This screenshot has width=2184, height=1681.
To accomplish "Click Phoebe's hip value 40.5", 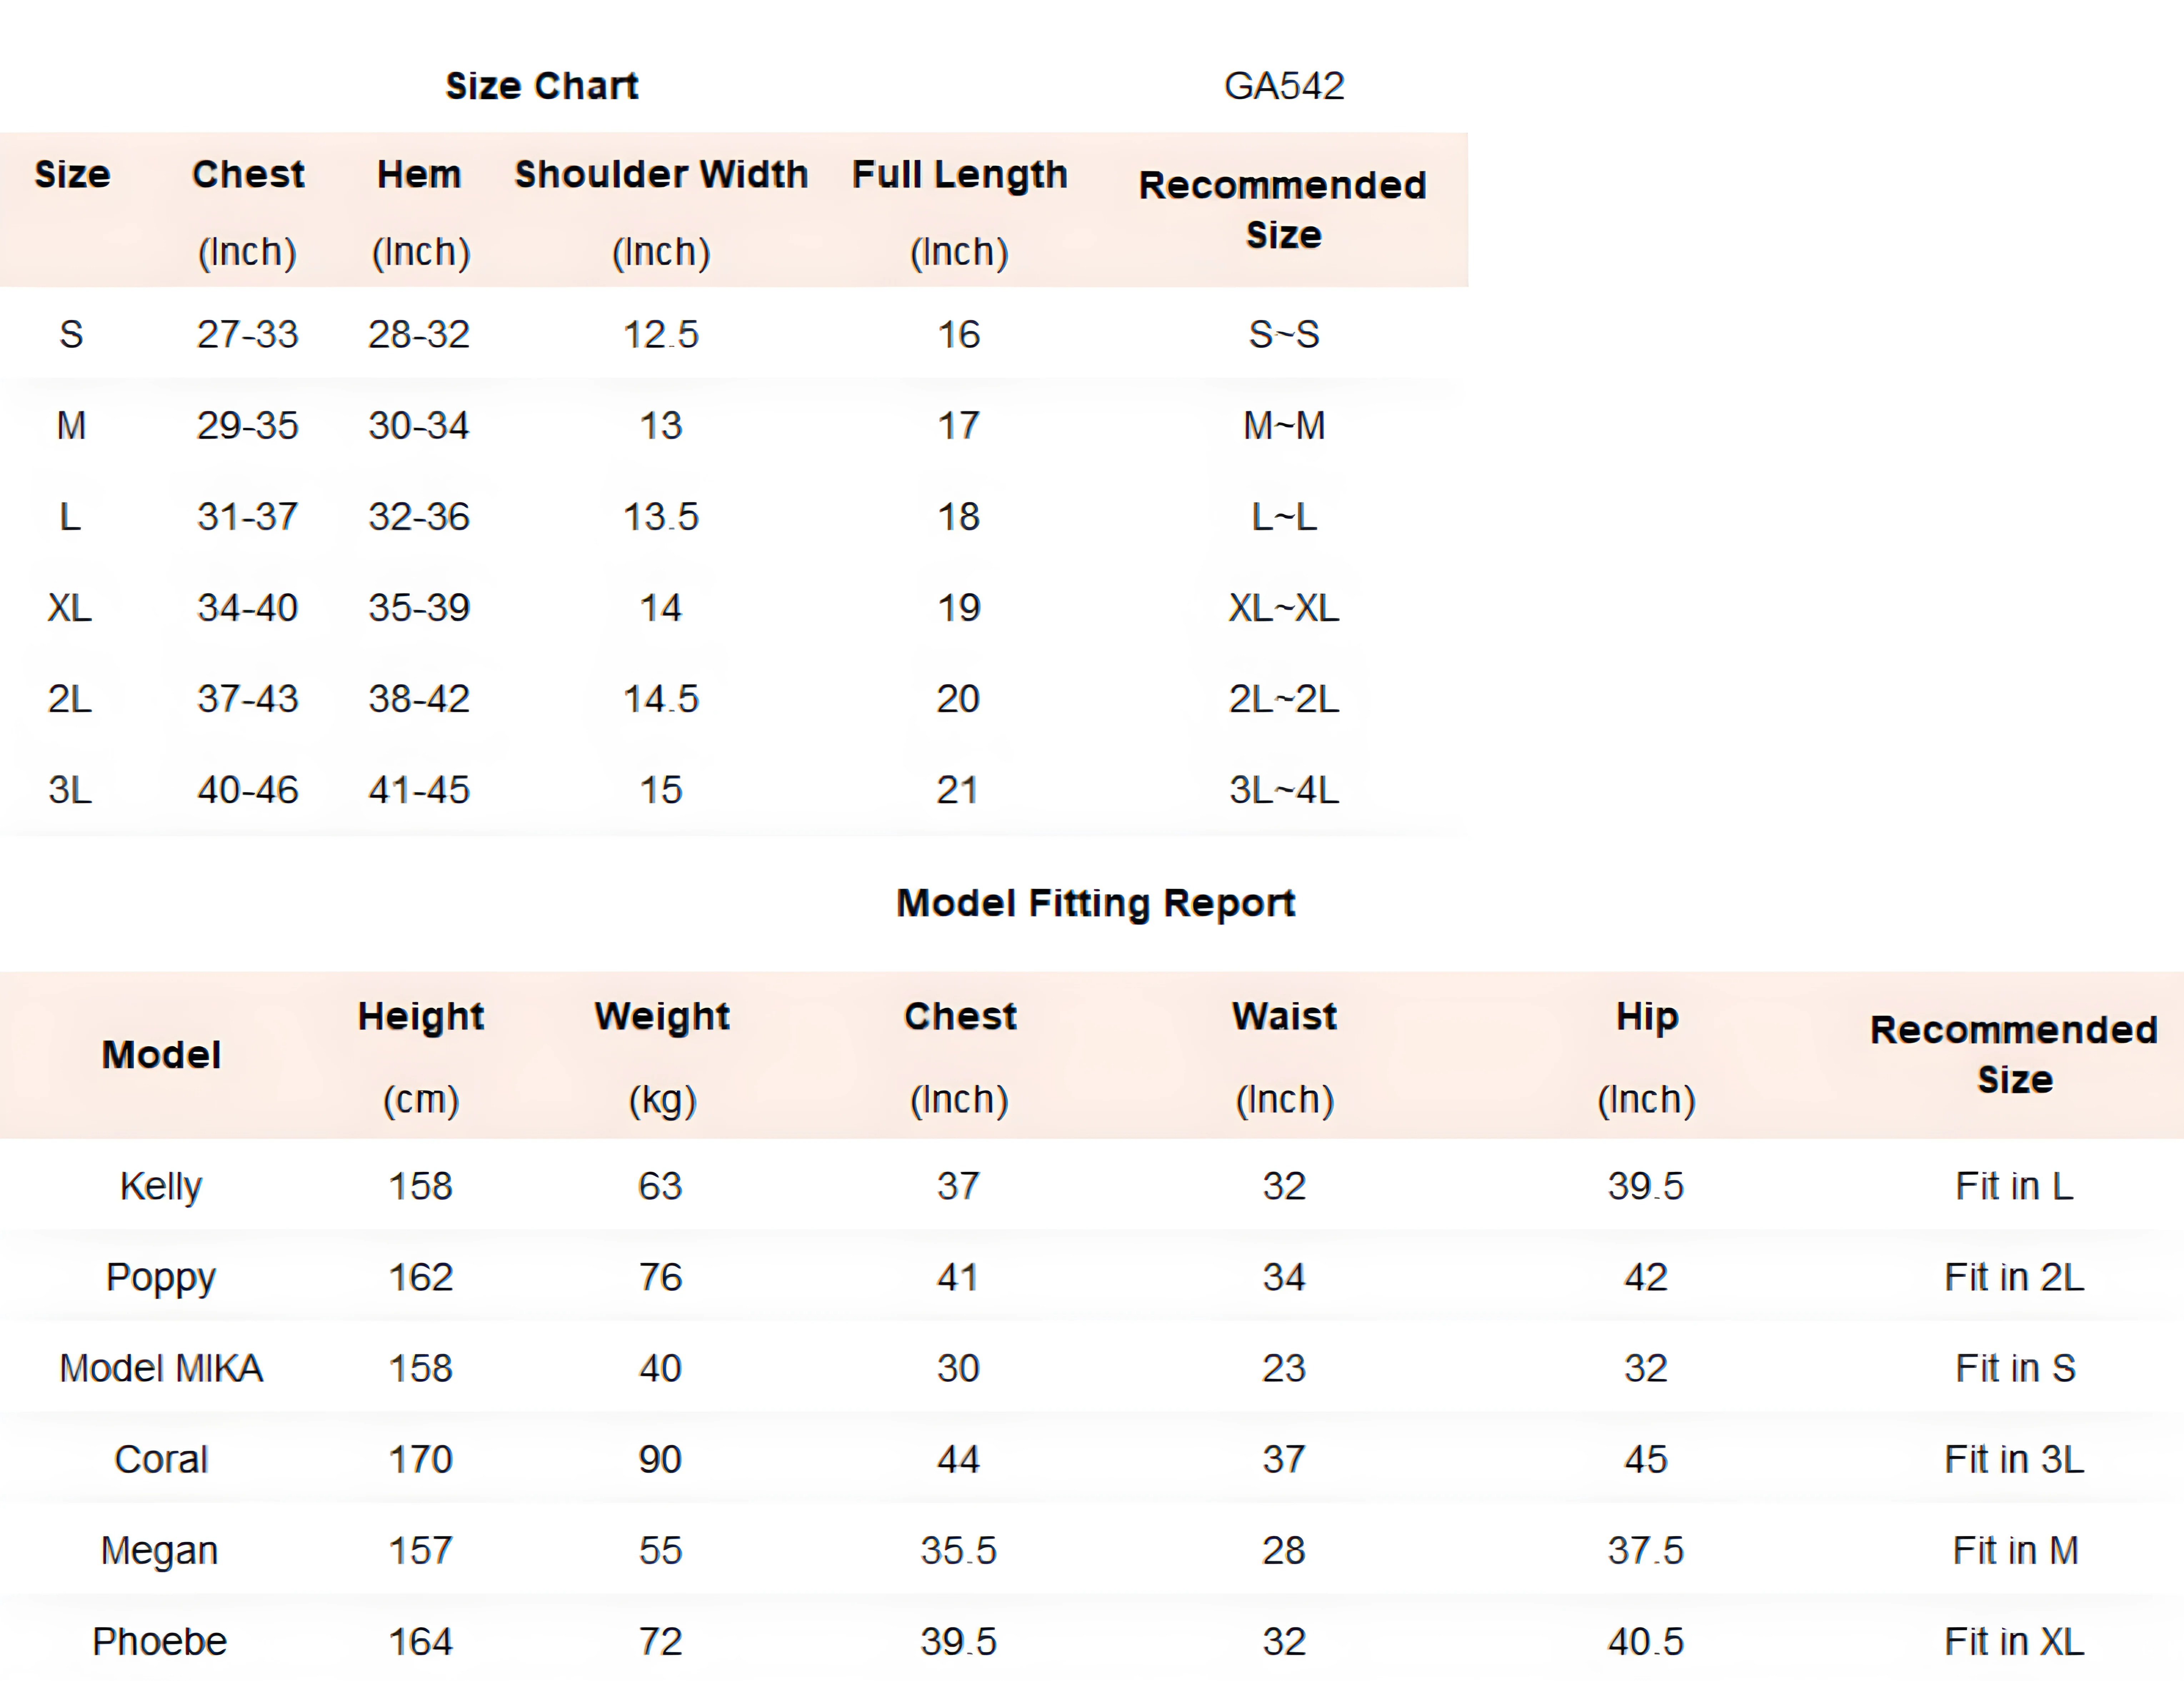I will (x=1645, y=1641).
